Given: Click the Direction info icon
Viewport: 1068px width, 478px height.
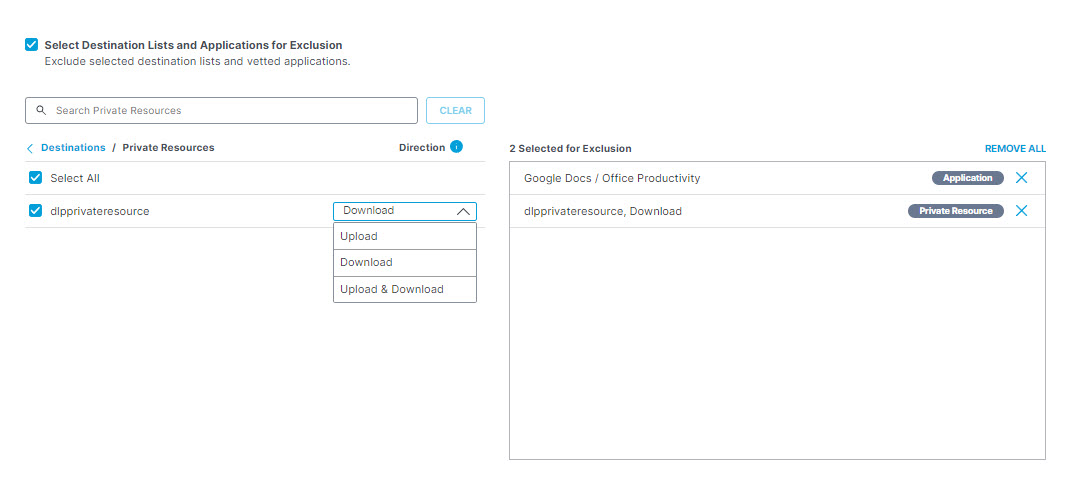Looking at the screenshot, I should tap(456, 146).
